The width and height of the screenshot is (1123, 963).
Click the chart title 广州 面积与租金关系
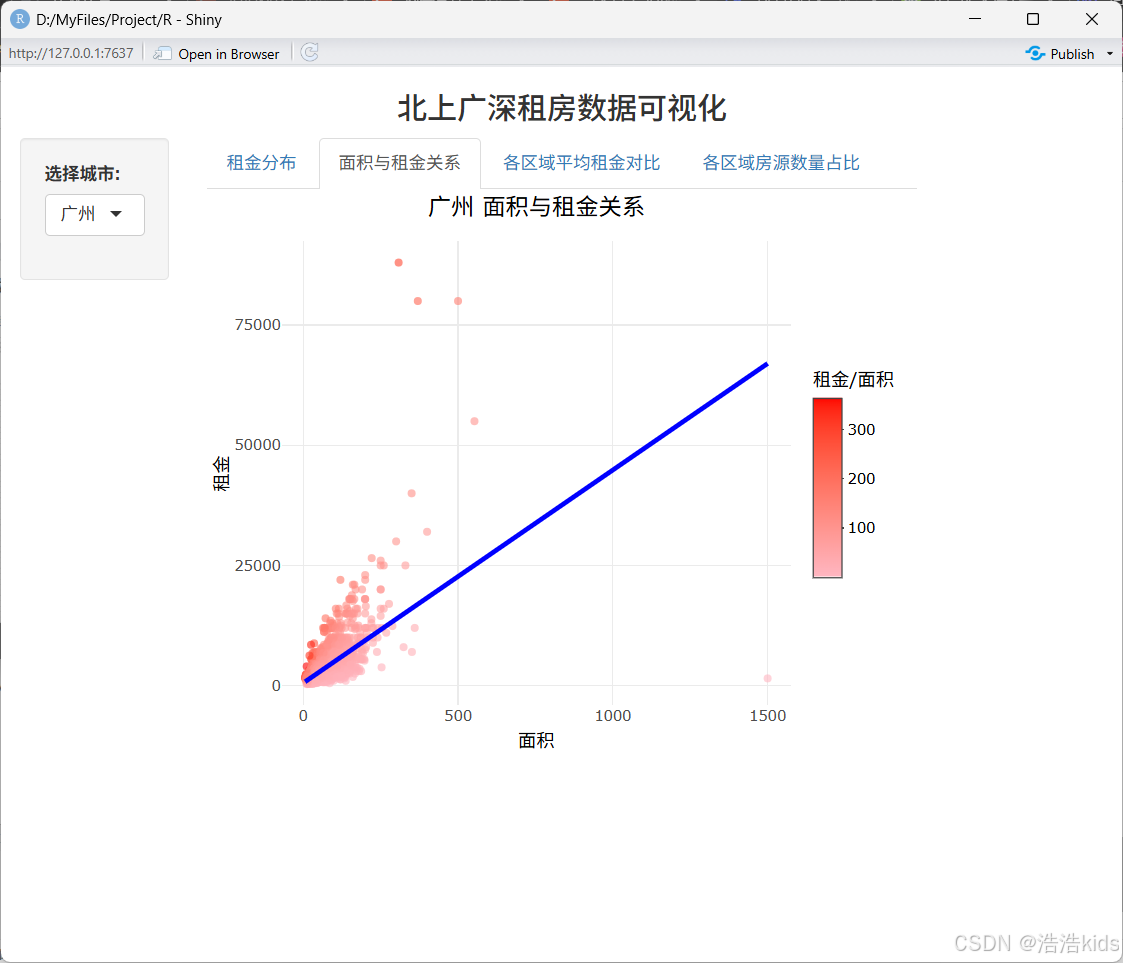click(x=536, y=207)
